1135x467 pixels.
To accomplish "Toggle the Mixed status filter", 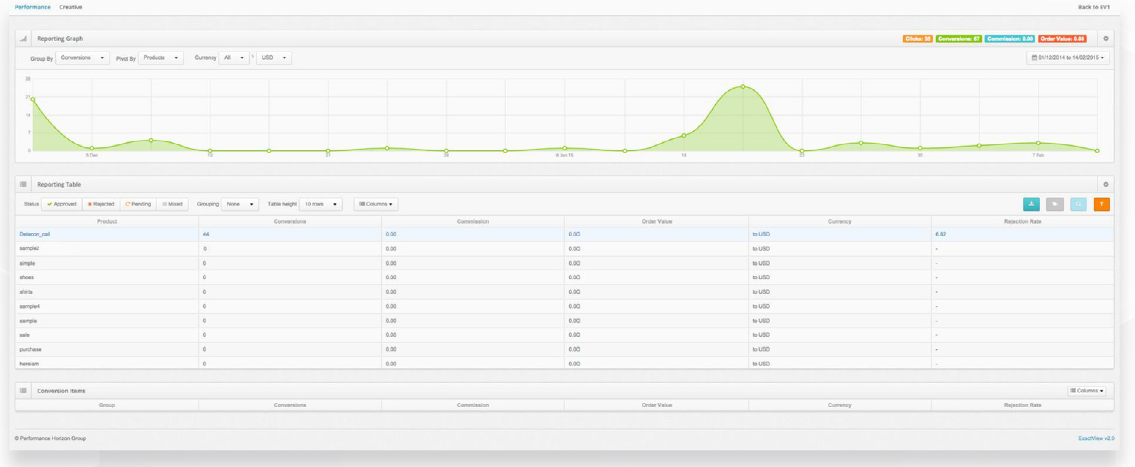I will pyautogui.click(x=172, y=204).
